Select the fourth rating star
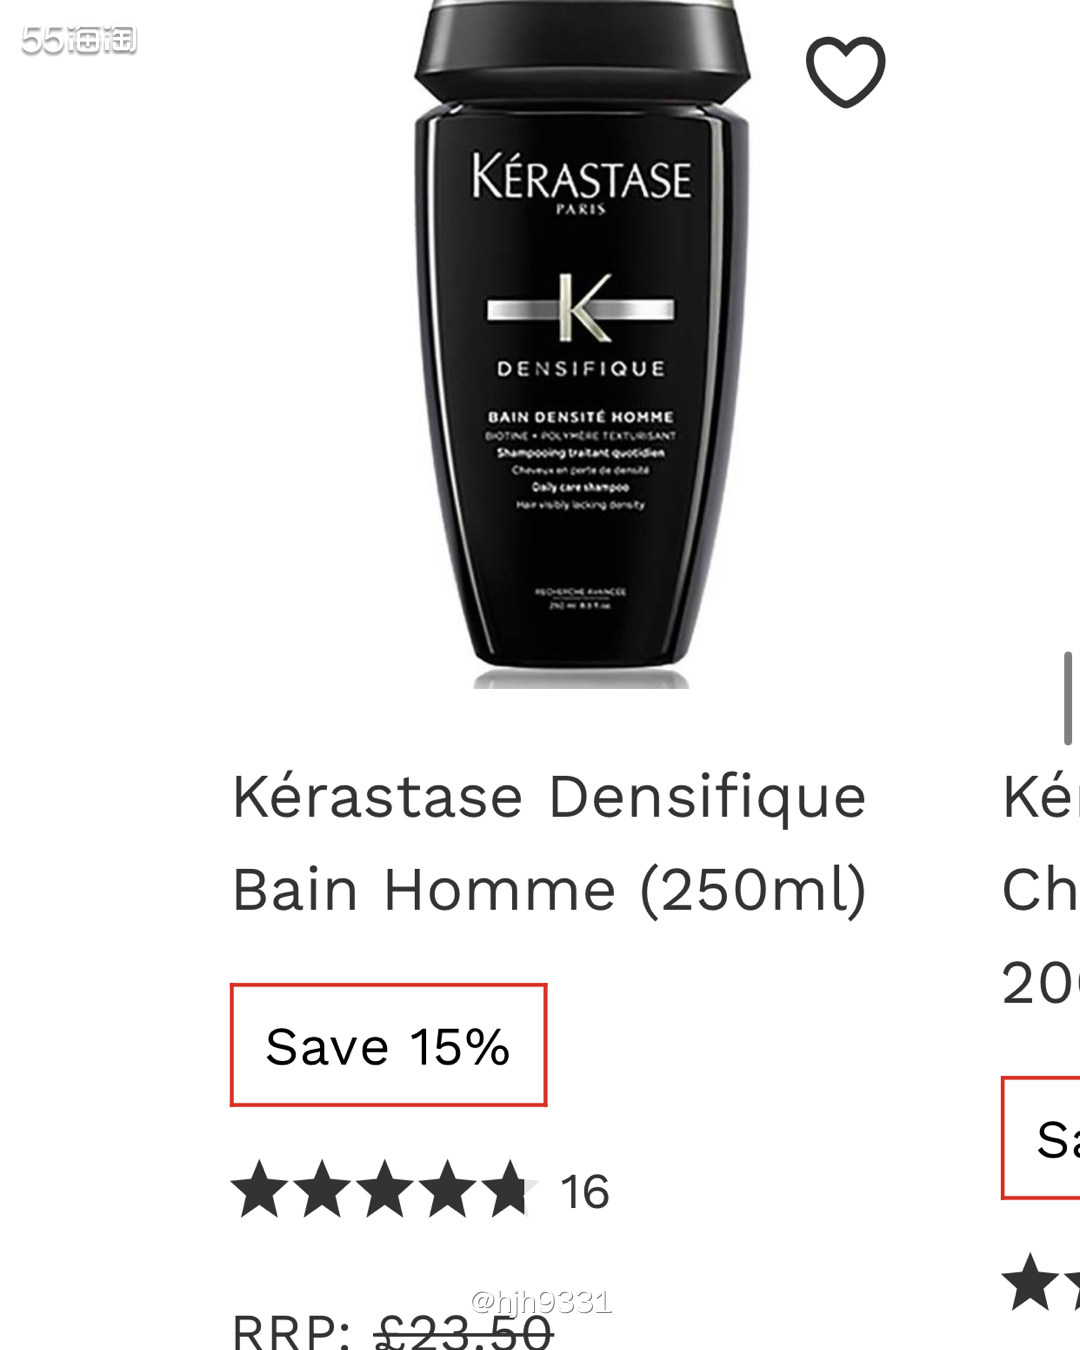Viewport: 1080px width, 1350px height. pos(449,1189)
